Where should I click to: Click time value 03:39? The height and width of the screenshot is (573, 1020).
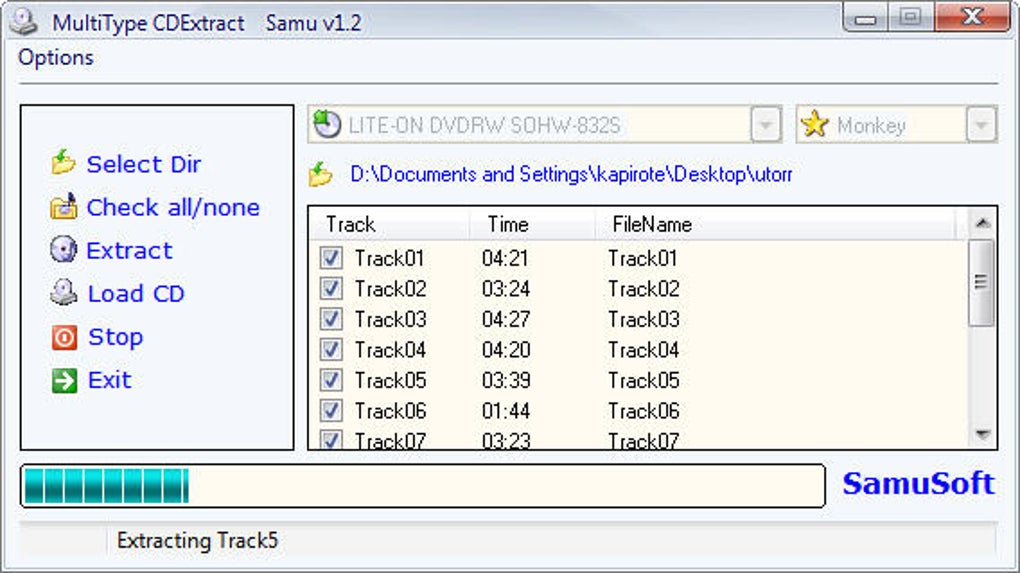tap(505, 380)
